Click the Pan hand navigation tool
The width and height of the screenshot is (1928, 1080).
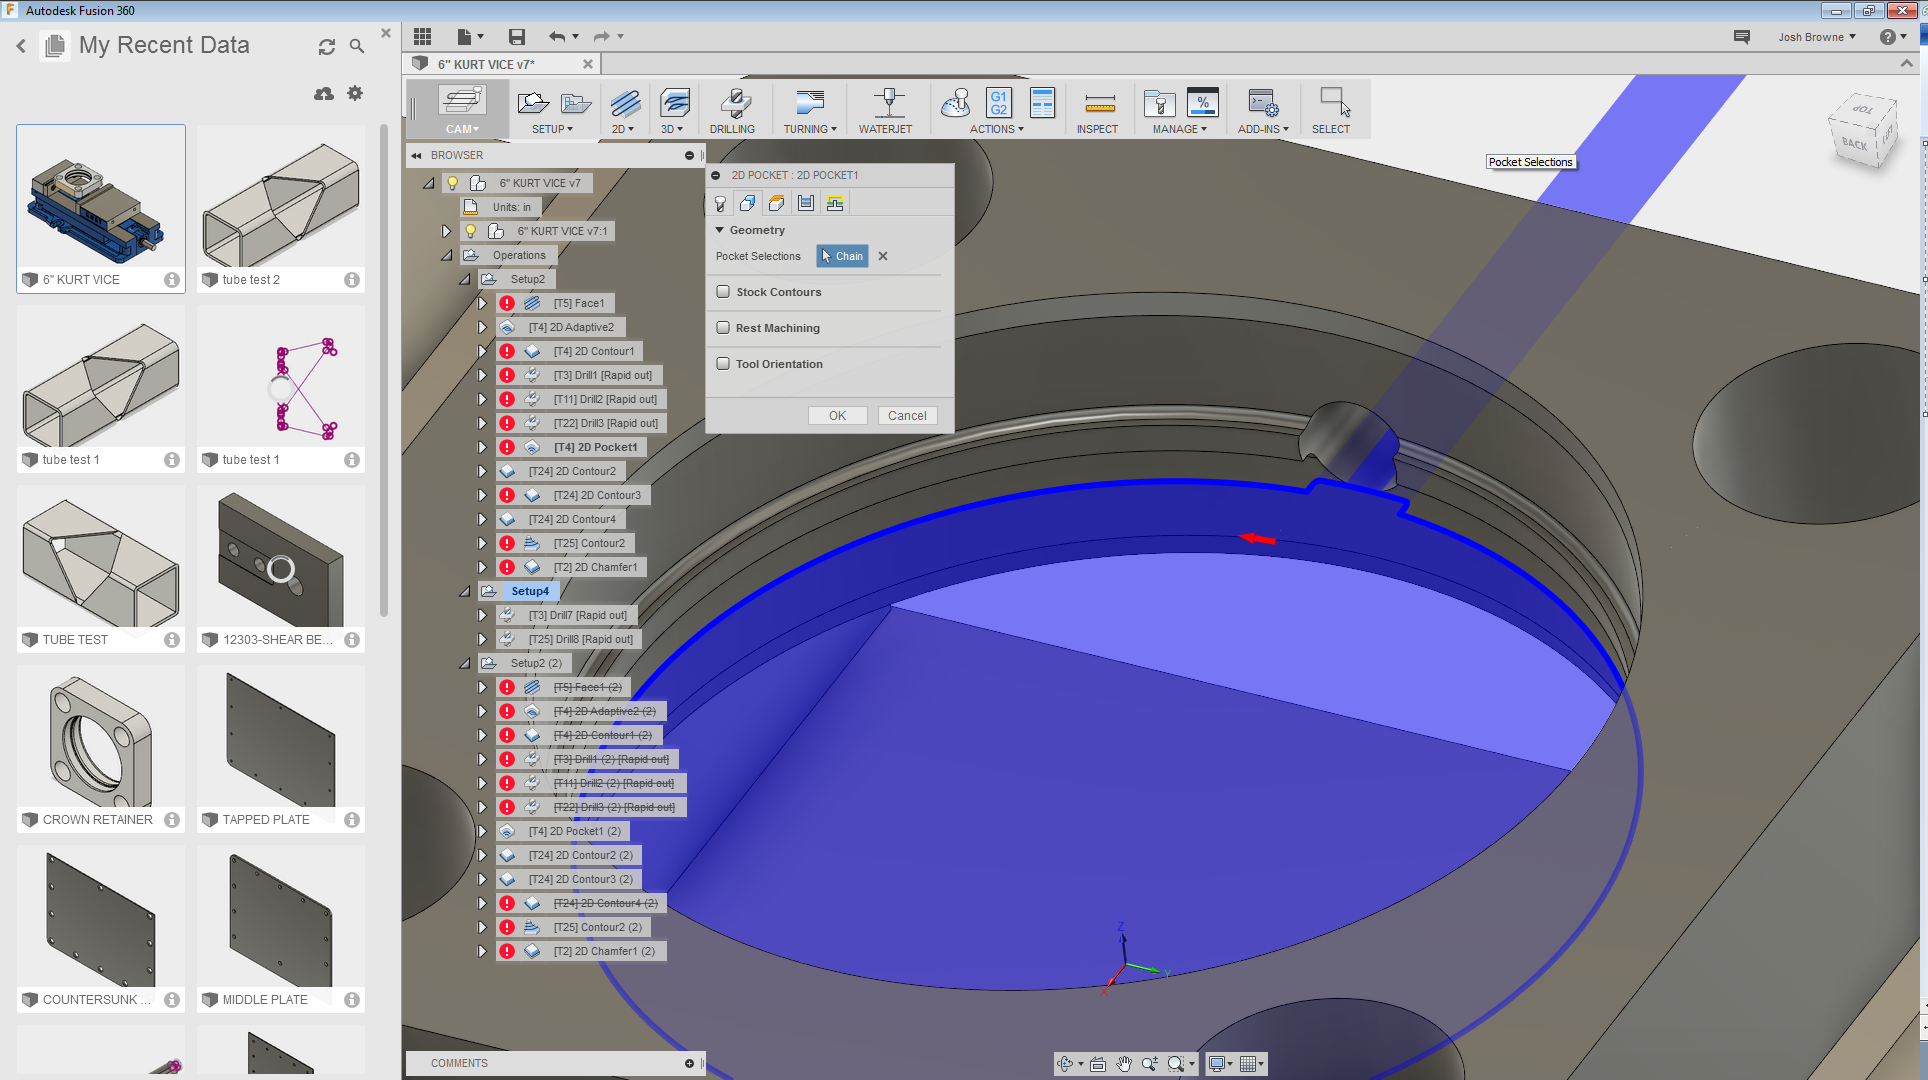(1124, 1064)
